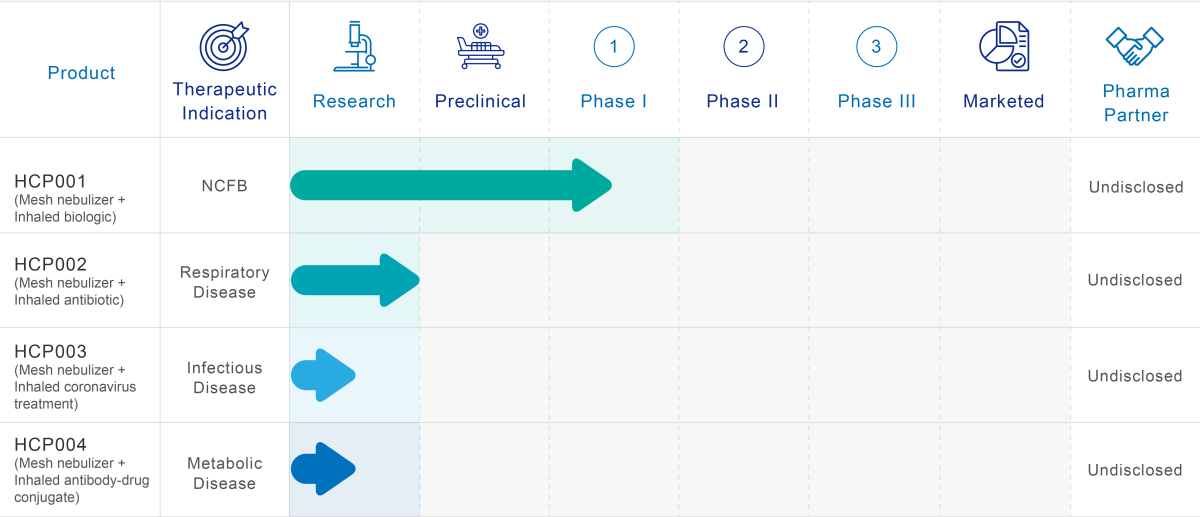
Task: Click the hospital bed Preclinical icon
Action: [x=481, y=47]
